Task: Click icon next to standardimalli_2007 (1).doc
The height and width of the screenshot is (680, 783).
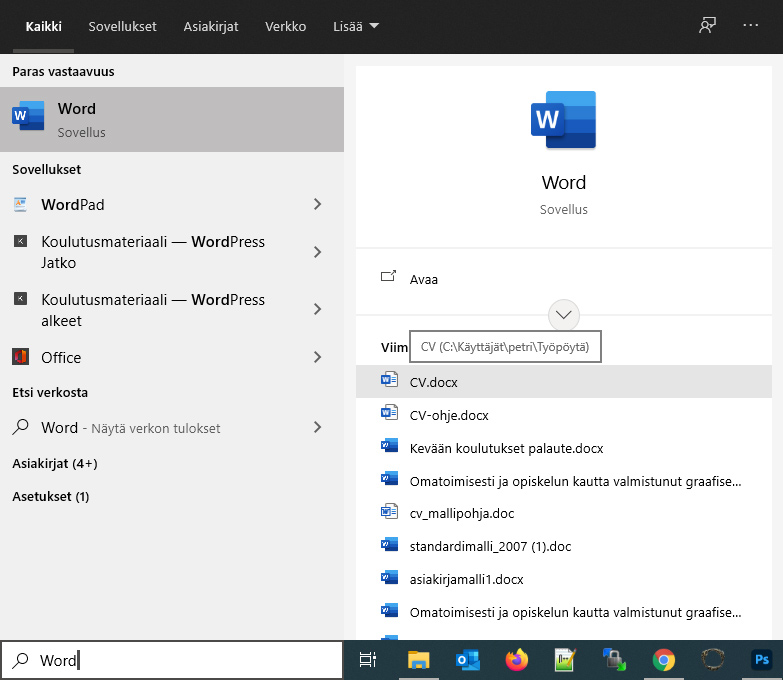Action: click(389, 544)
